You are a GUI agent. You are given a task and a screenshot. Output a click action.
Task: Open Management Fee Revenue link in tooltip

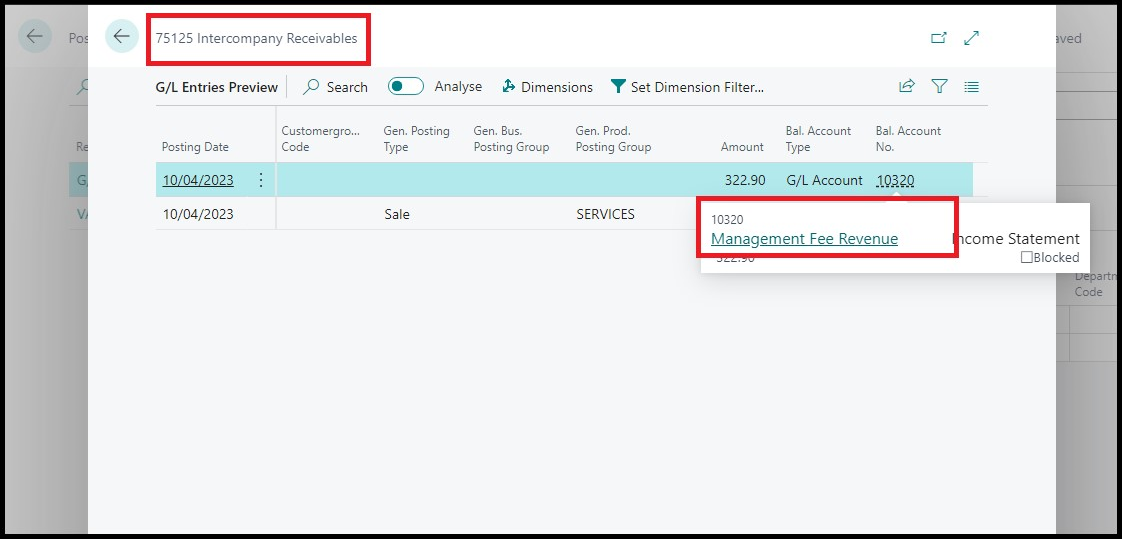[x=804, y=239]
